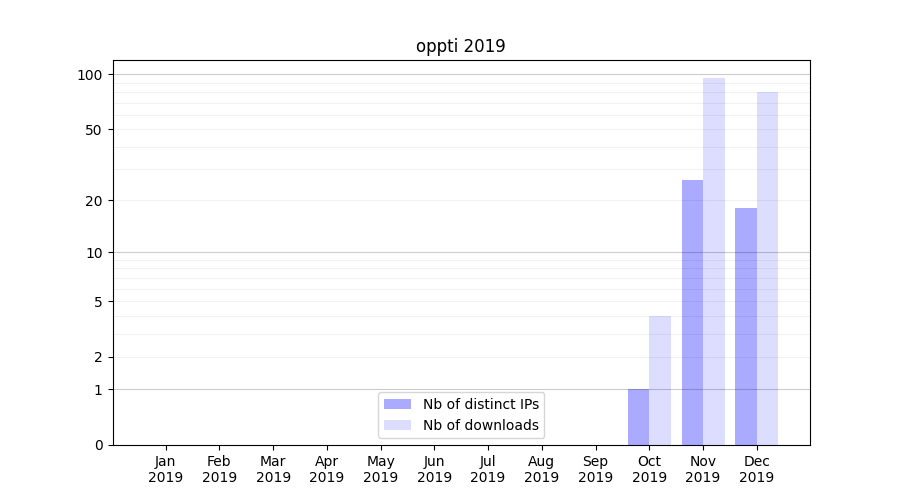The width and height of the screenshot is (900, 500).
Task: Click the 'Nb of distinct IPs' legend color swatch
Action: (397, 404)
